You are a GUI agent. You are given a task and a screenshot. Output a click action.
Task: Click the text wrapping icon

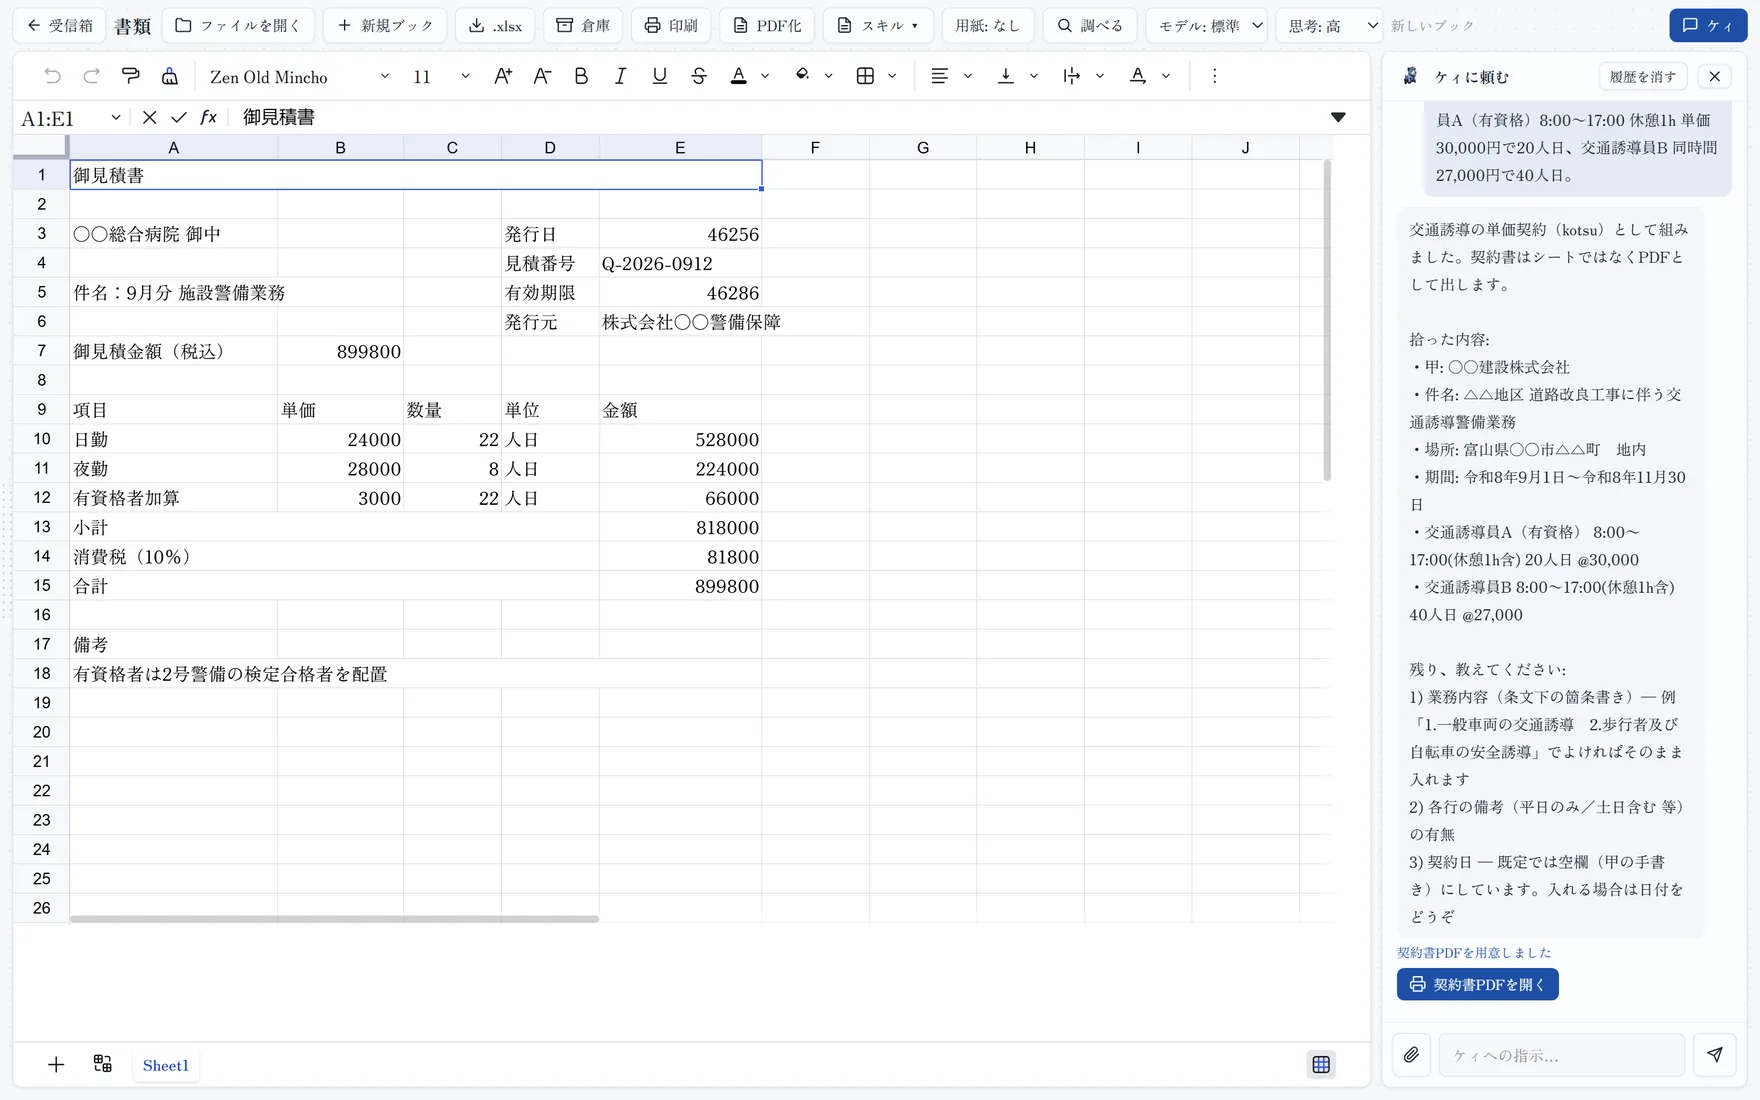coord(1072,76)
